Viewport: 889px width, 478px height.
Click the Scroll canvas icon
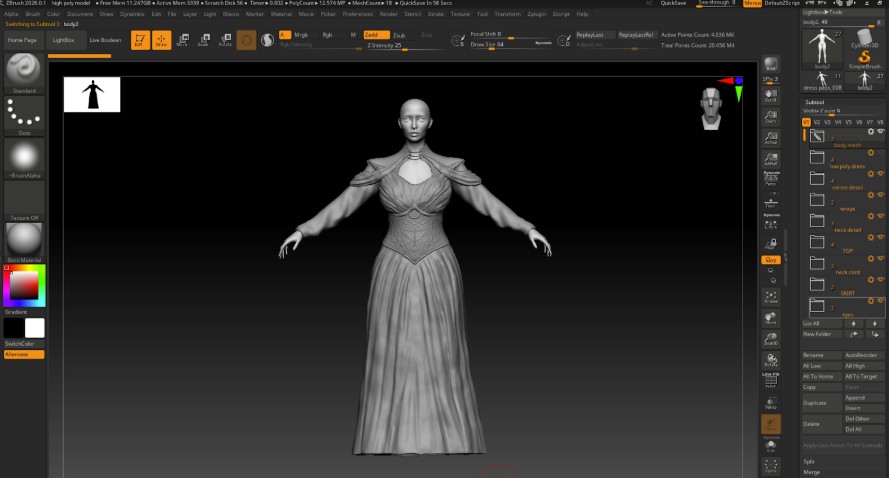pyautogui.click(x=770, y=97)
